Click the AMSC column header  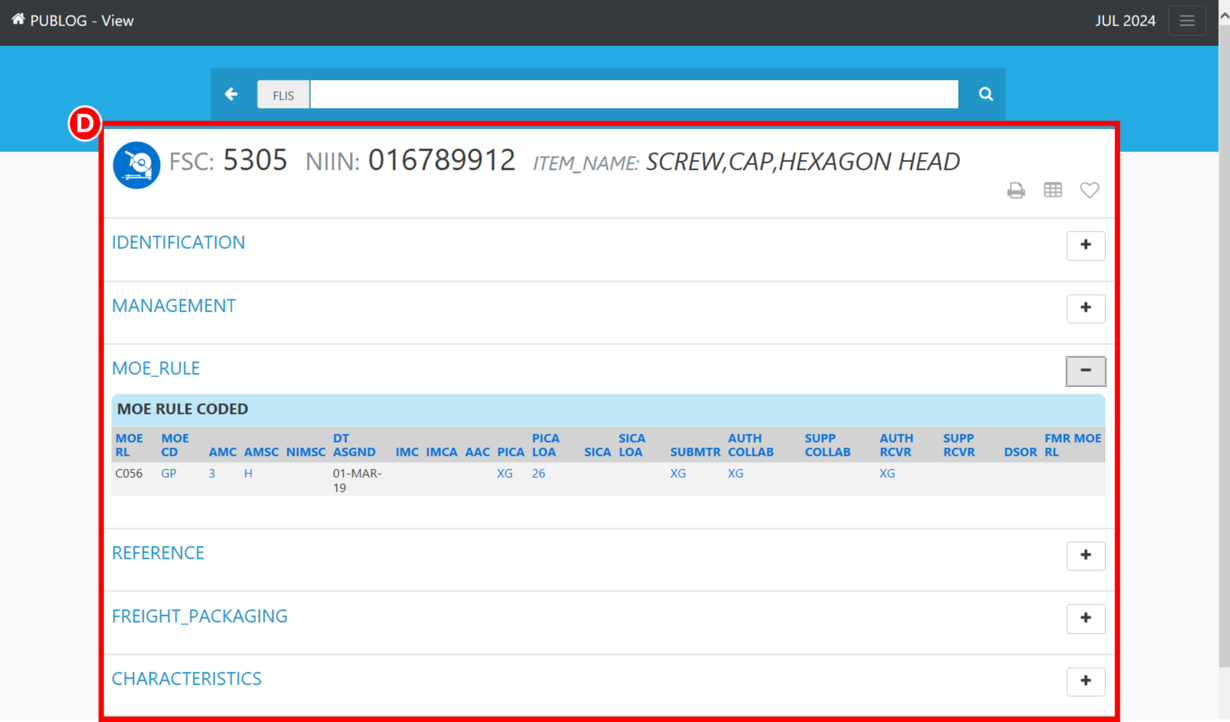pyautogui.click(x=261, y=452)
